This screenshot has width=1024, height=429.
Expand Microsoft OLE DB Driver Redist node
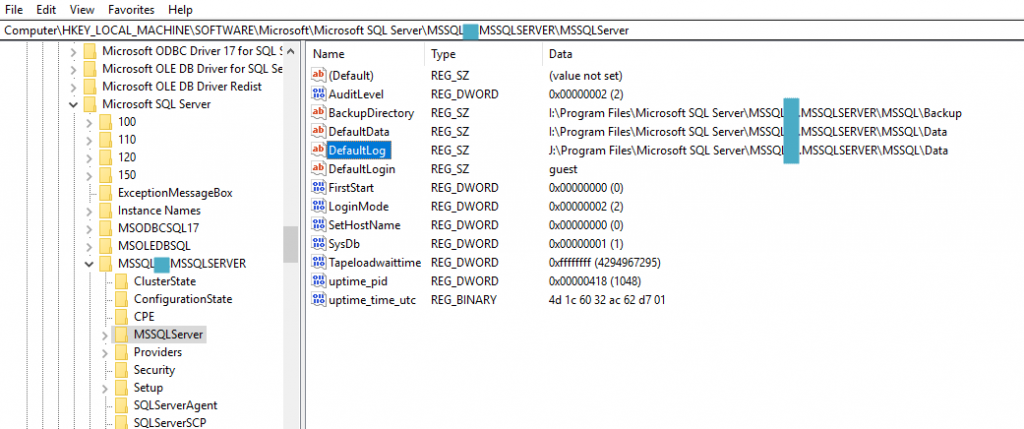click(73, 86)
